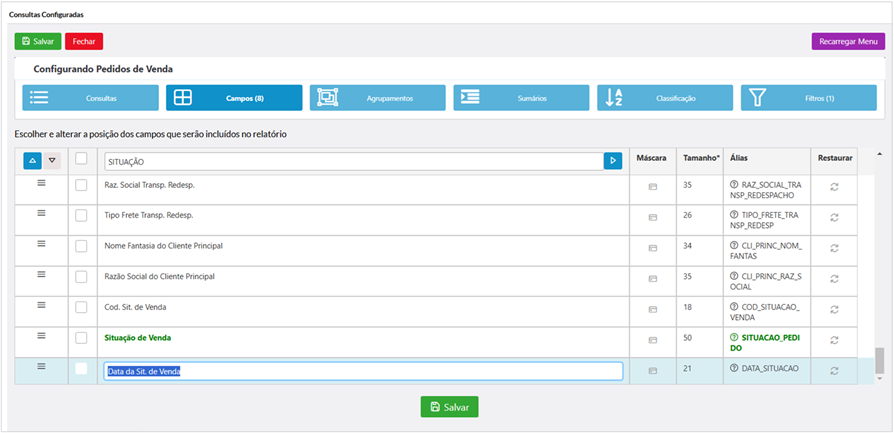Screen dimensions: 894x433
Task: Click mask icon for Raz. Social Transp. Redesp.
Action: [x=652, y=187]
